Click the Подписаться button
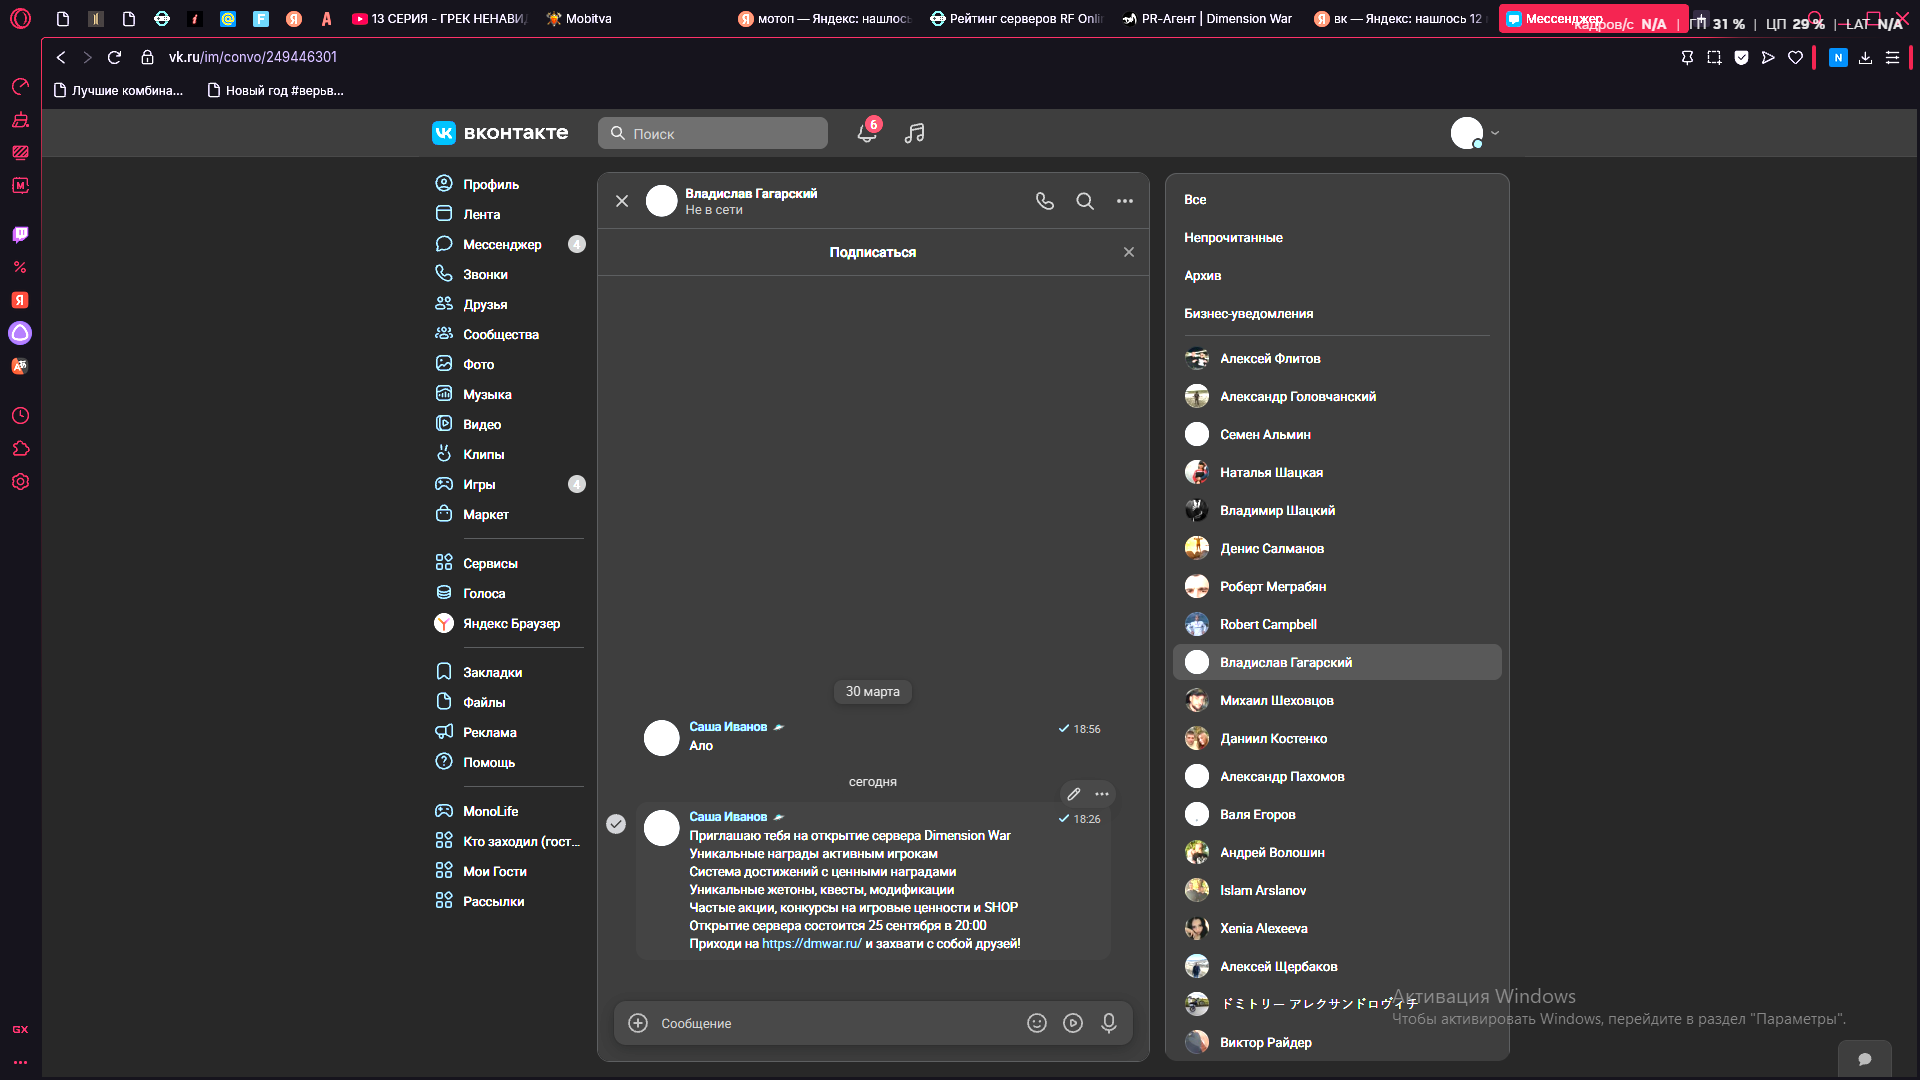The height and width of the screenshot is (1080, 1920). pyautogui.click(x=873, y=252)
